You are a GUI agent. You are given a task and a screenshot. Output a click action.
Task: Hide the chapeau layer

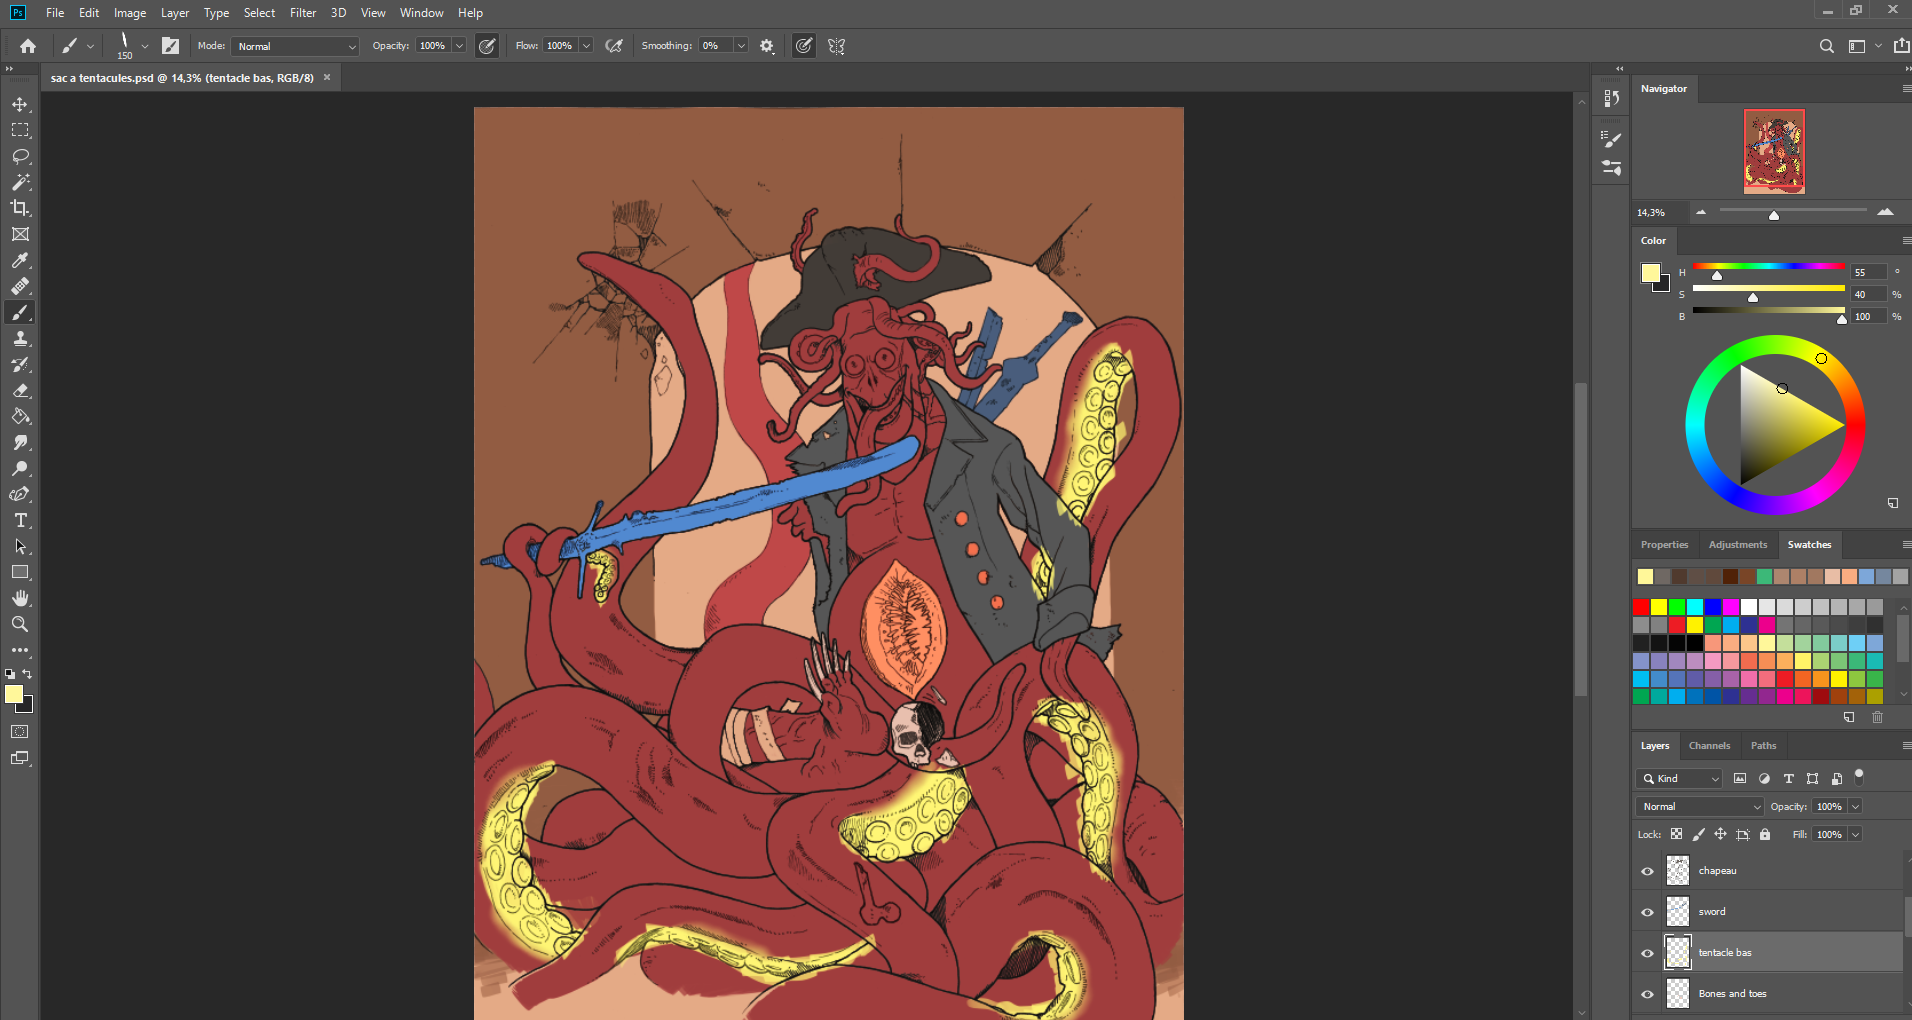(x=1647, y=871)
